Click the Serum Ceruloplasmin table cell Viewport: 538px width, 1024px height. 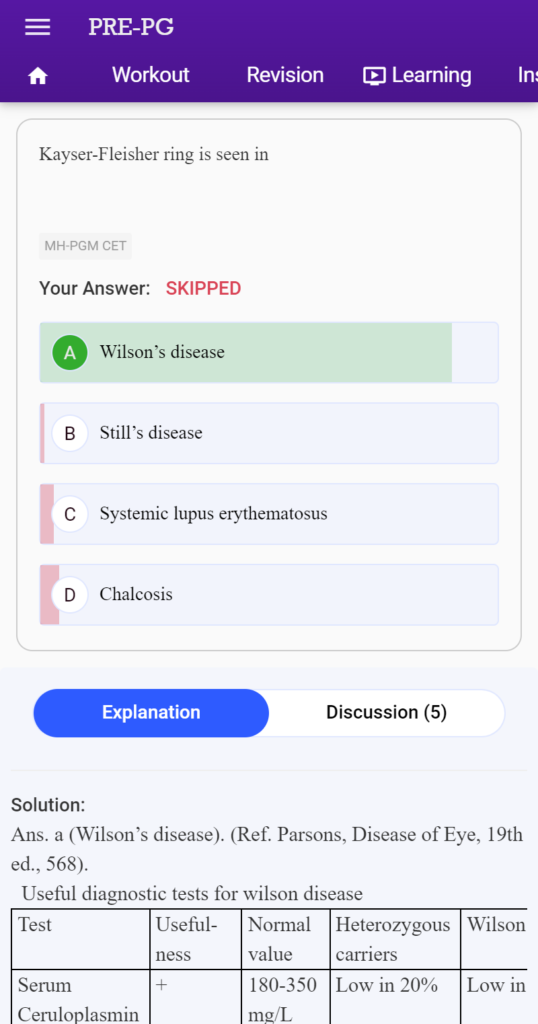(x=80, y=997)
